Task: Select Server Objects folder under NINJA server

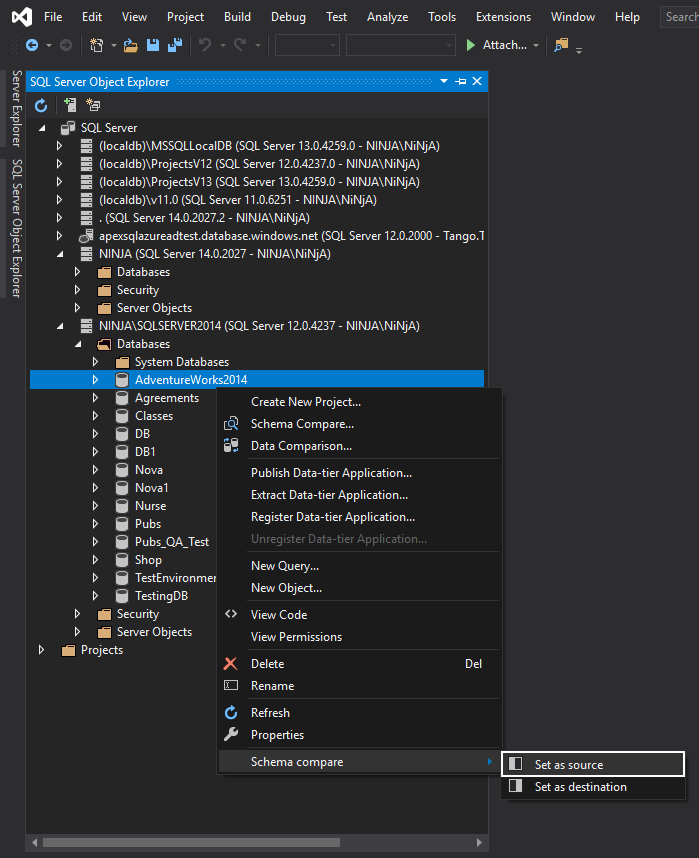Action: tap(154, 308)
